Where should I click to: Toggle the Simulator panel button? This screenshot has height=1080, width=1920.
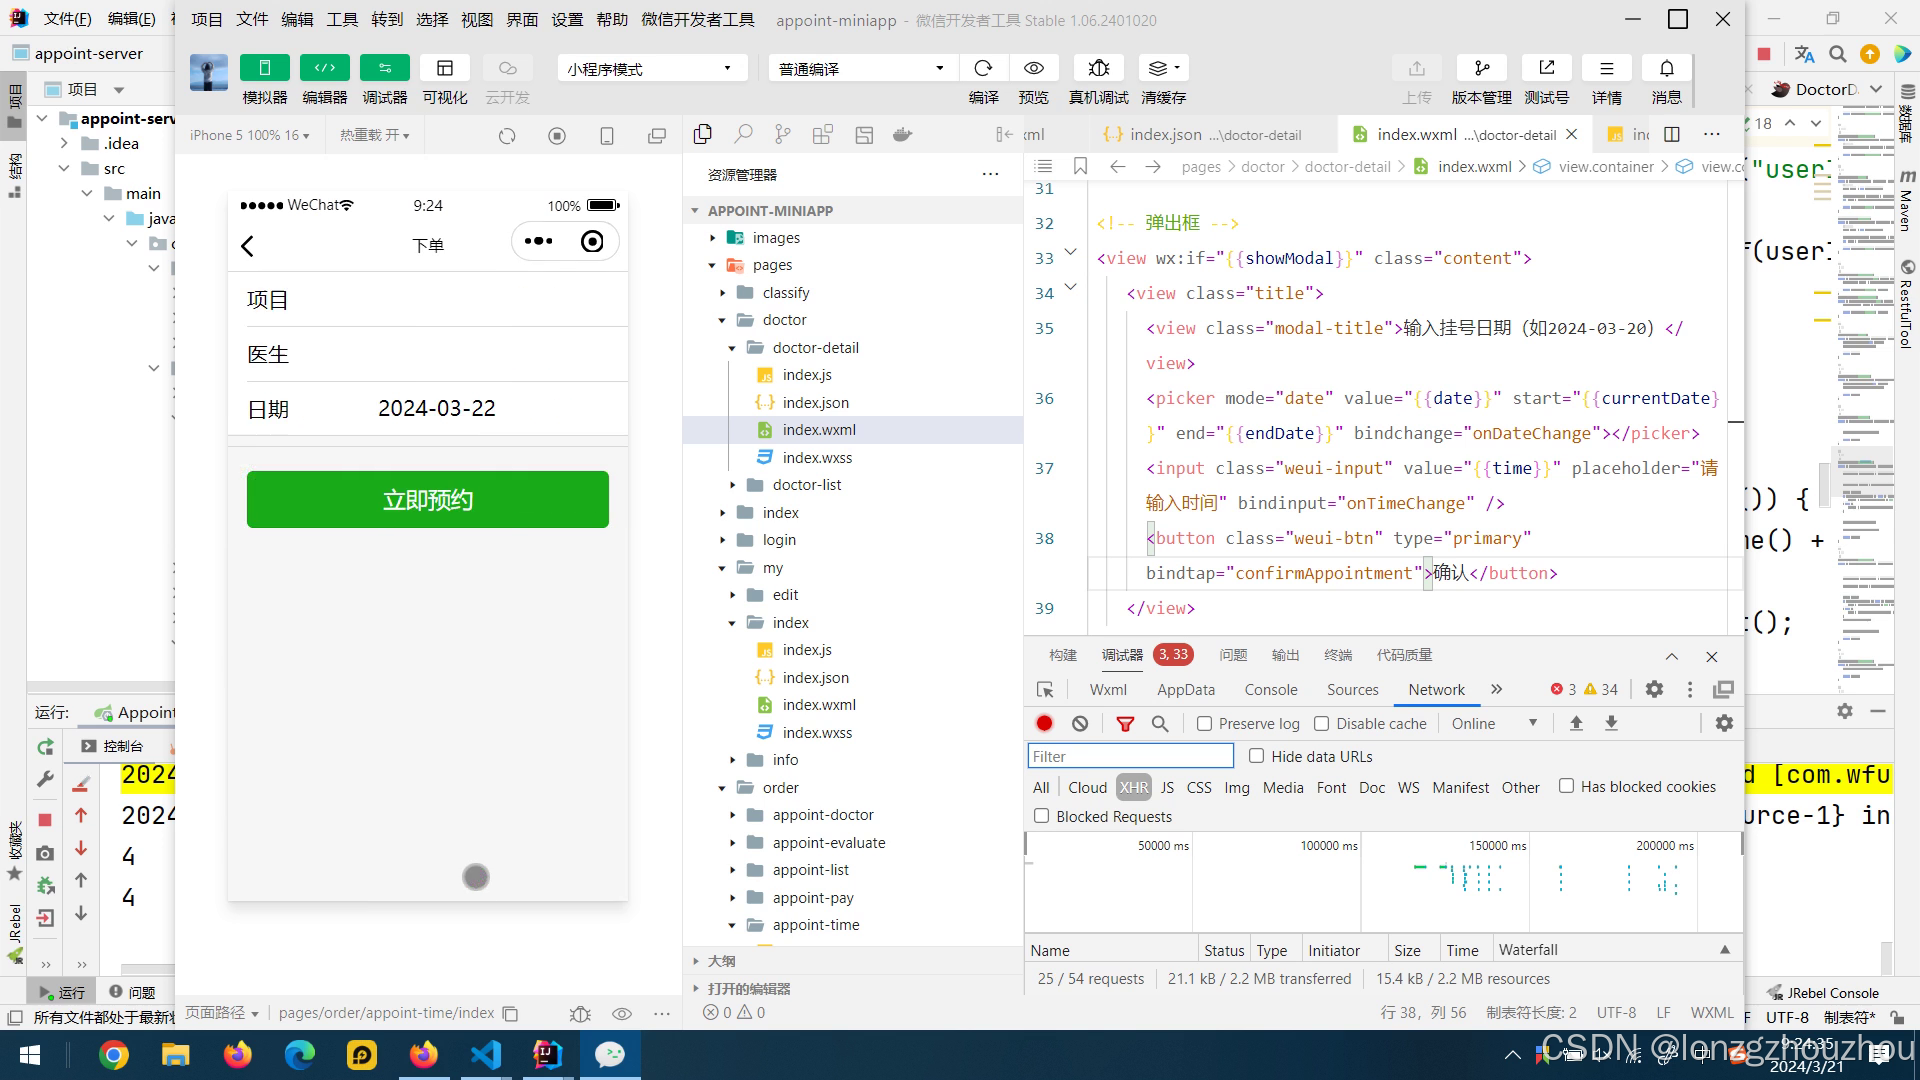pos(265,68)
